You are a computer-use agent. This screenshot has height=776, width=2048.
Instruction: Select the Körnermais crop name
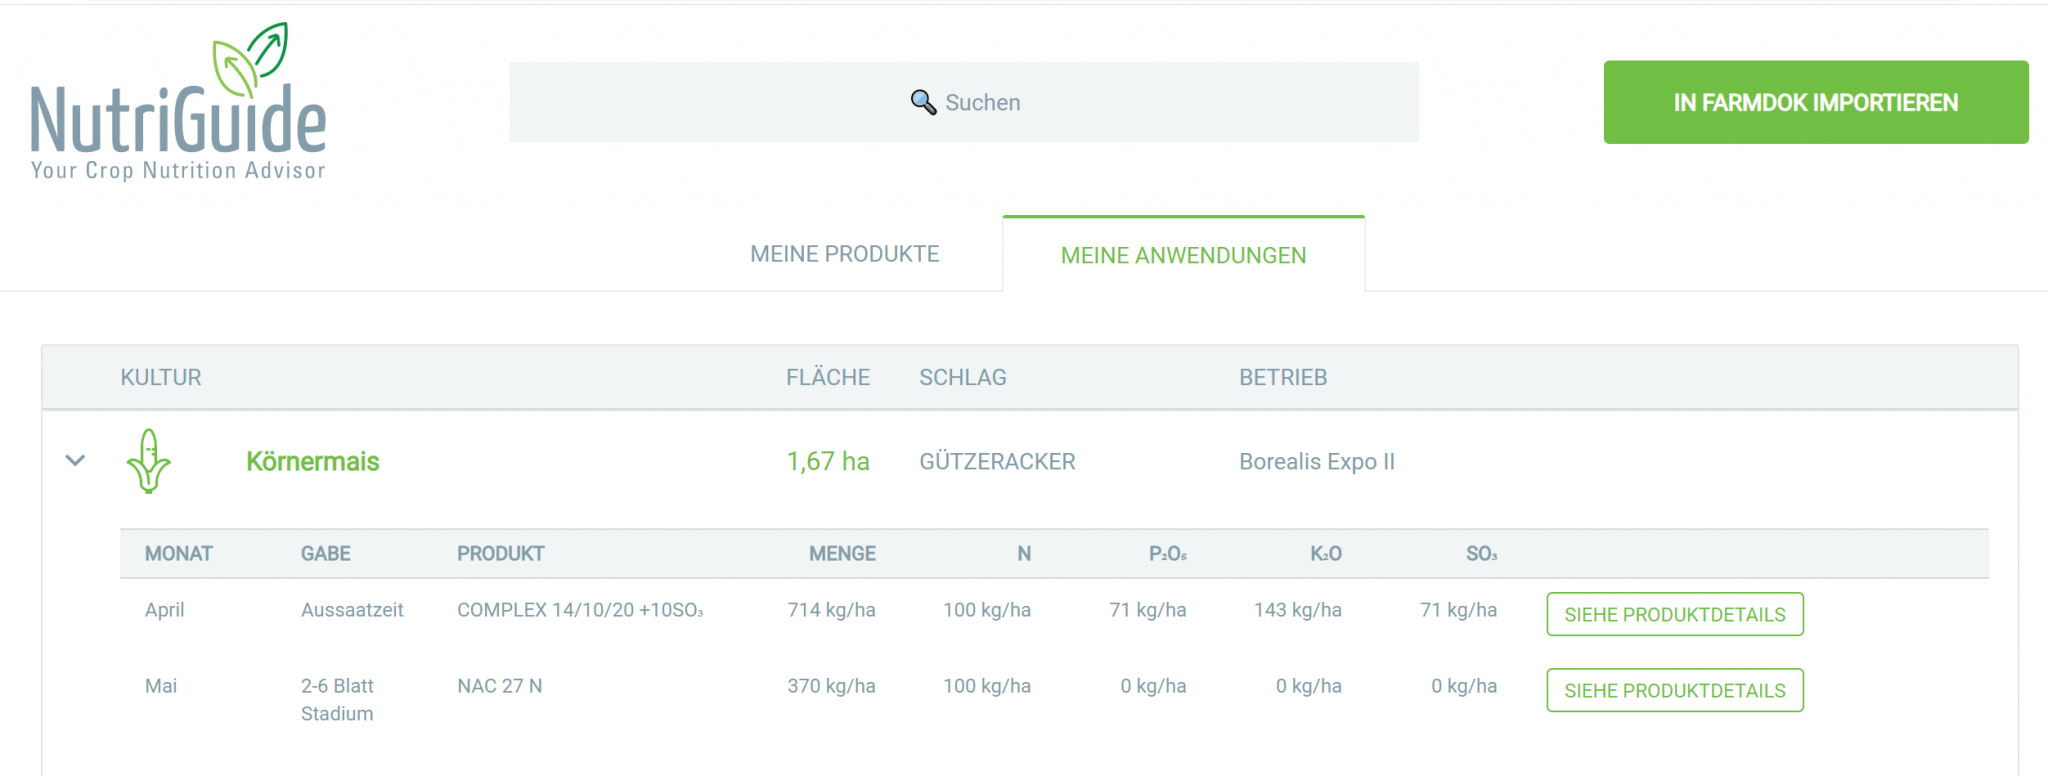click(x=313, y=462)
